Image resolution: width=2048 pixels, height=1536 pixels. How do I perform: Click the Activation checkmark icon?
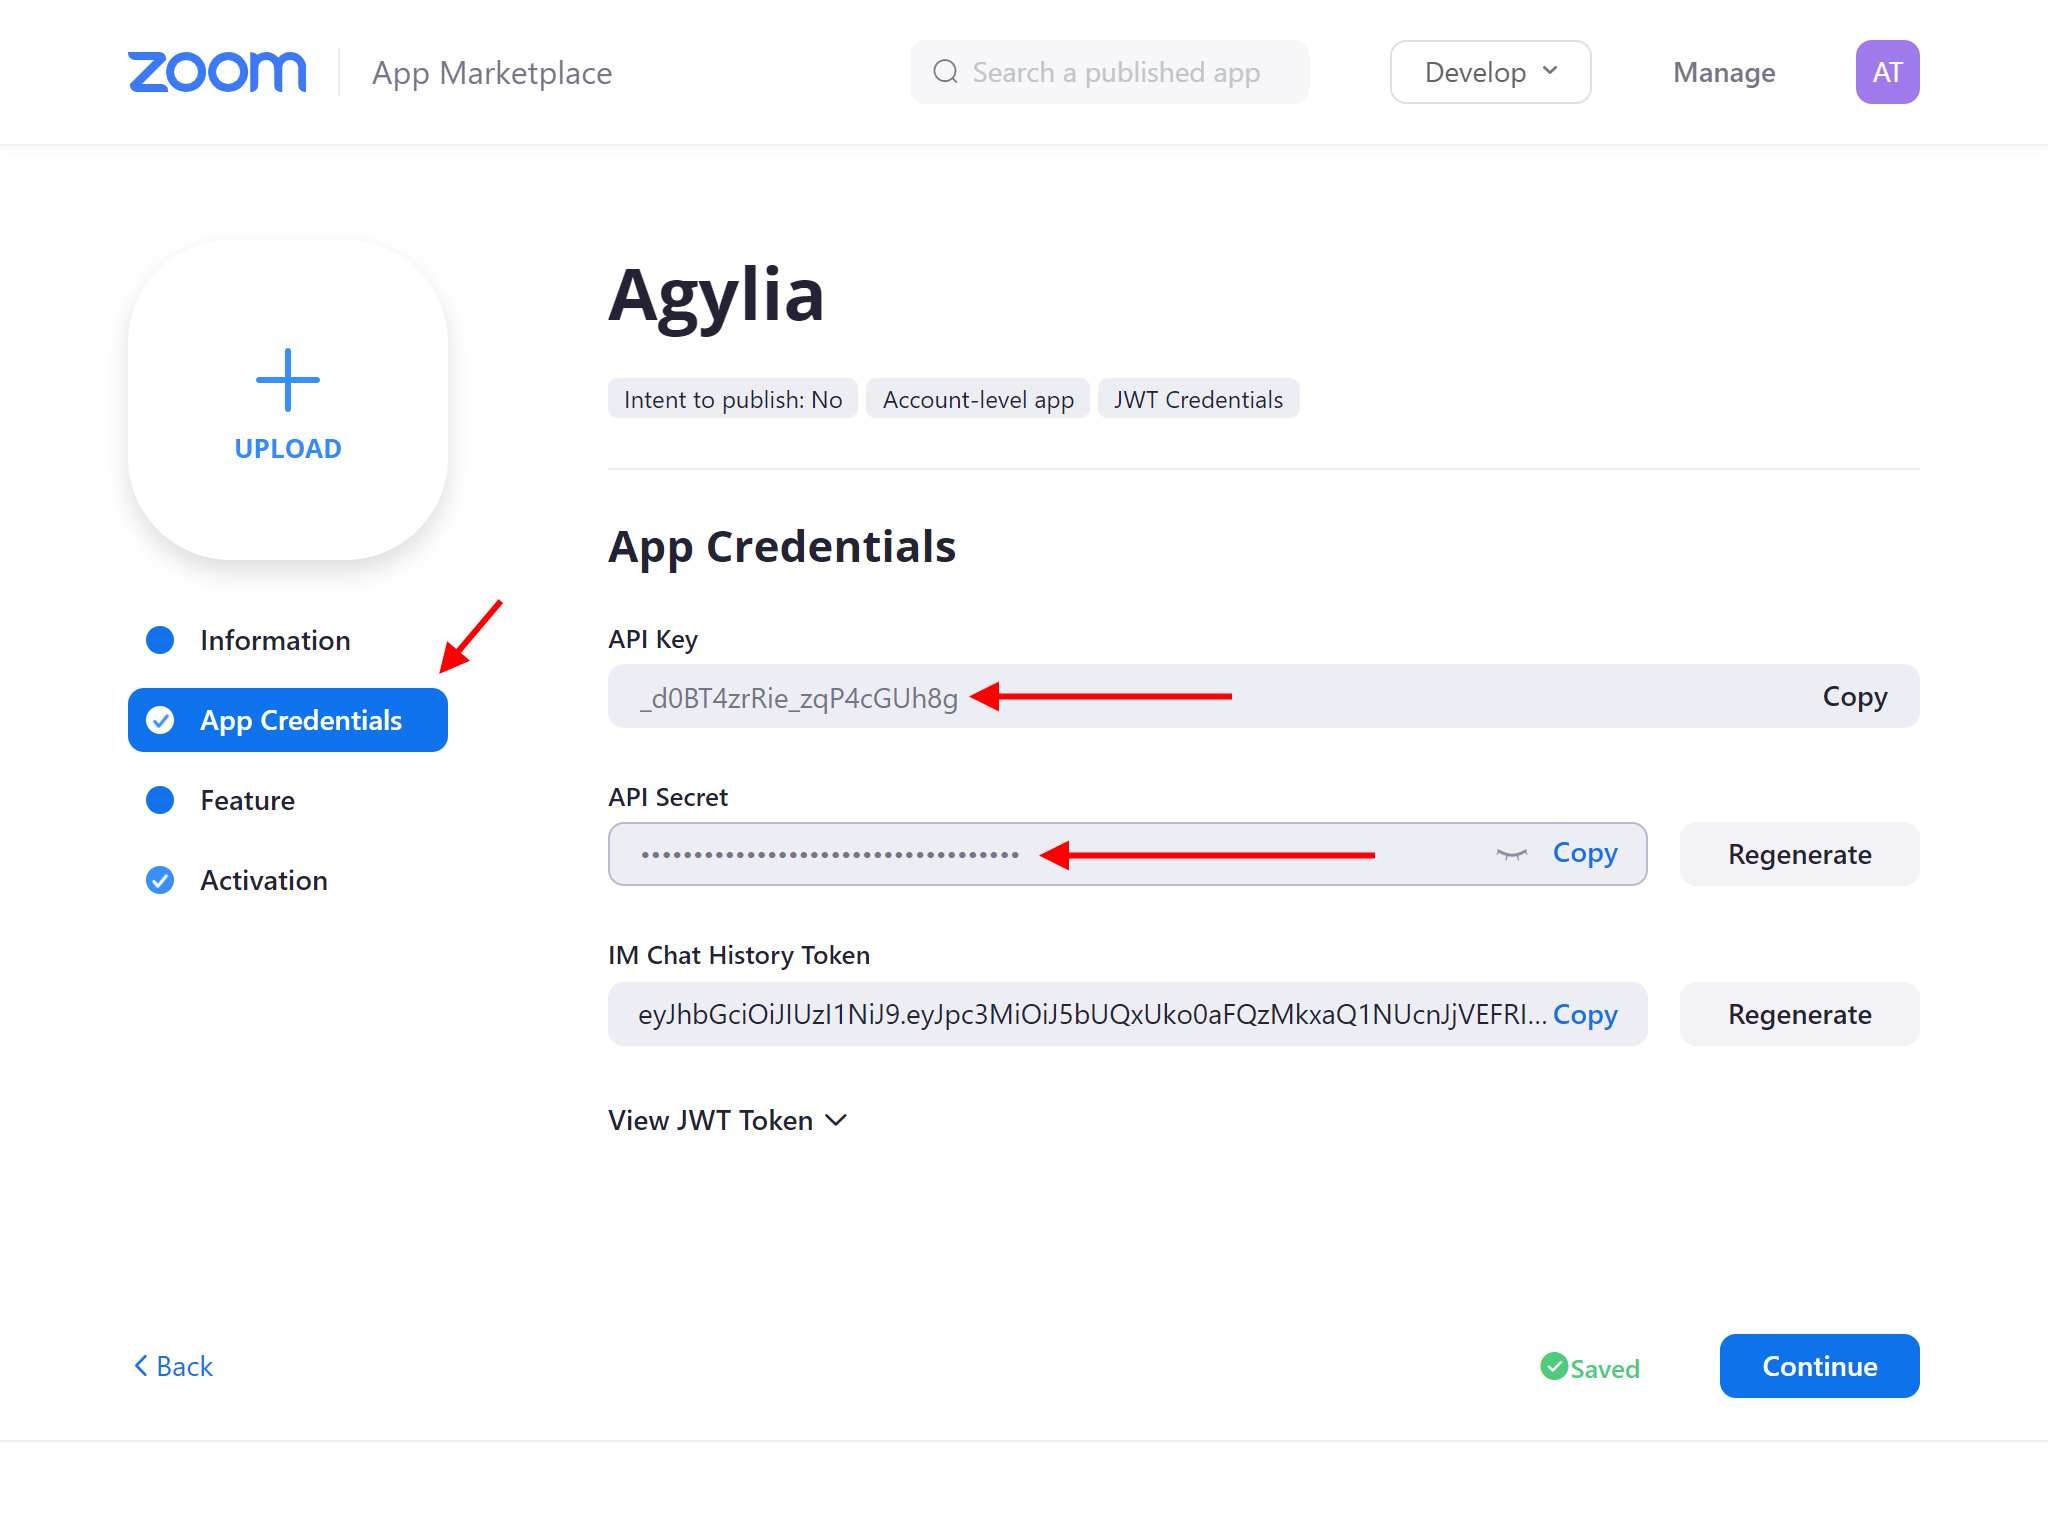coord(160,880)
